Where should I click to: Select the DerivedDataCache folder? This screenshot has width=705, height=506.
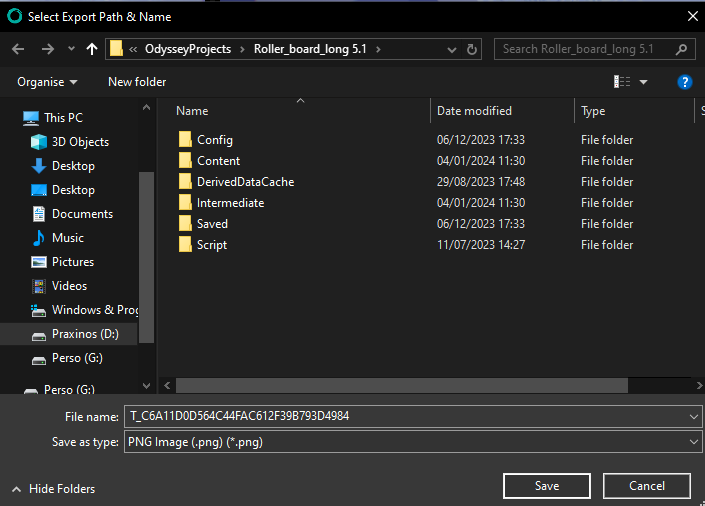tap(245, 182)
